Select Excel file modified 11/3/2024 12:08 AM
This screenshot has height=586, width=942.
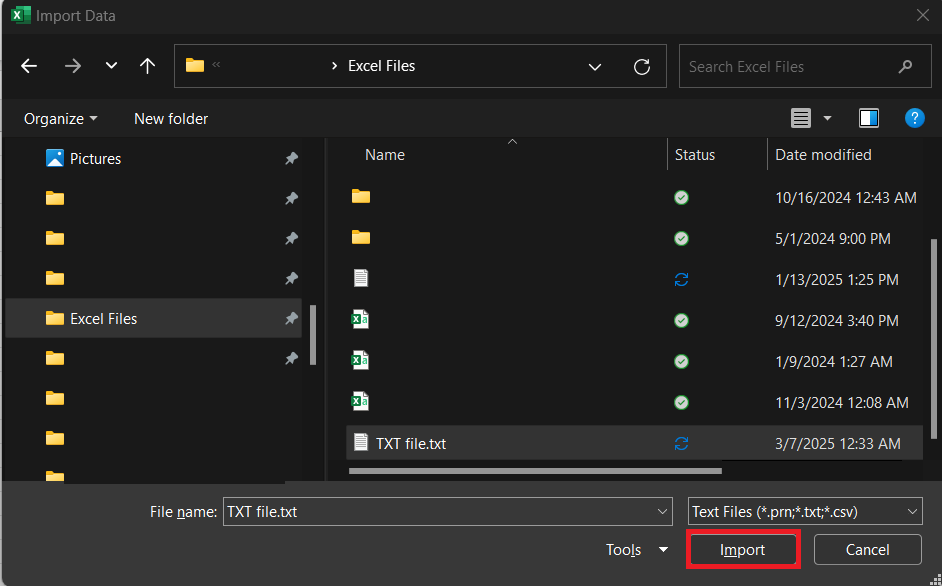634,402
